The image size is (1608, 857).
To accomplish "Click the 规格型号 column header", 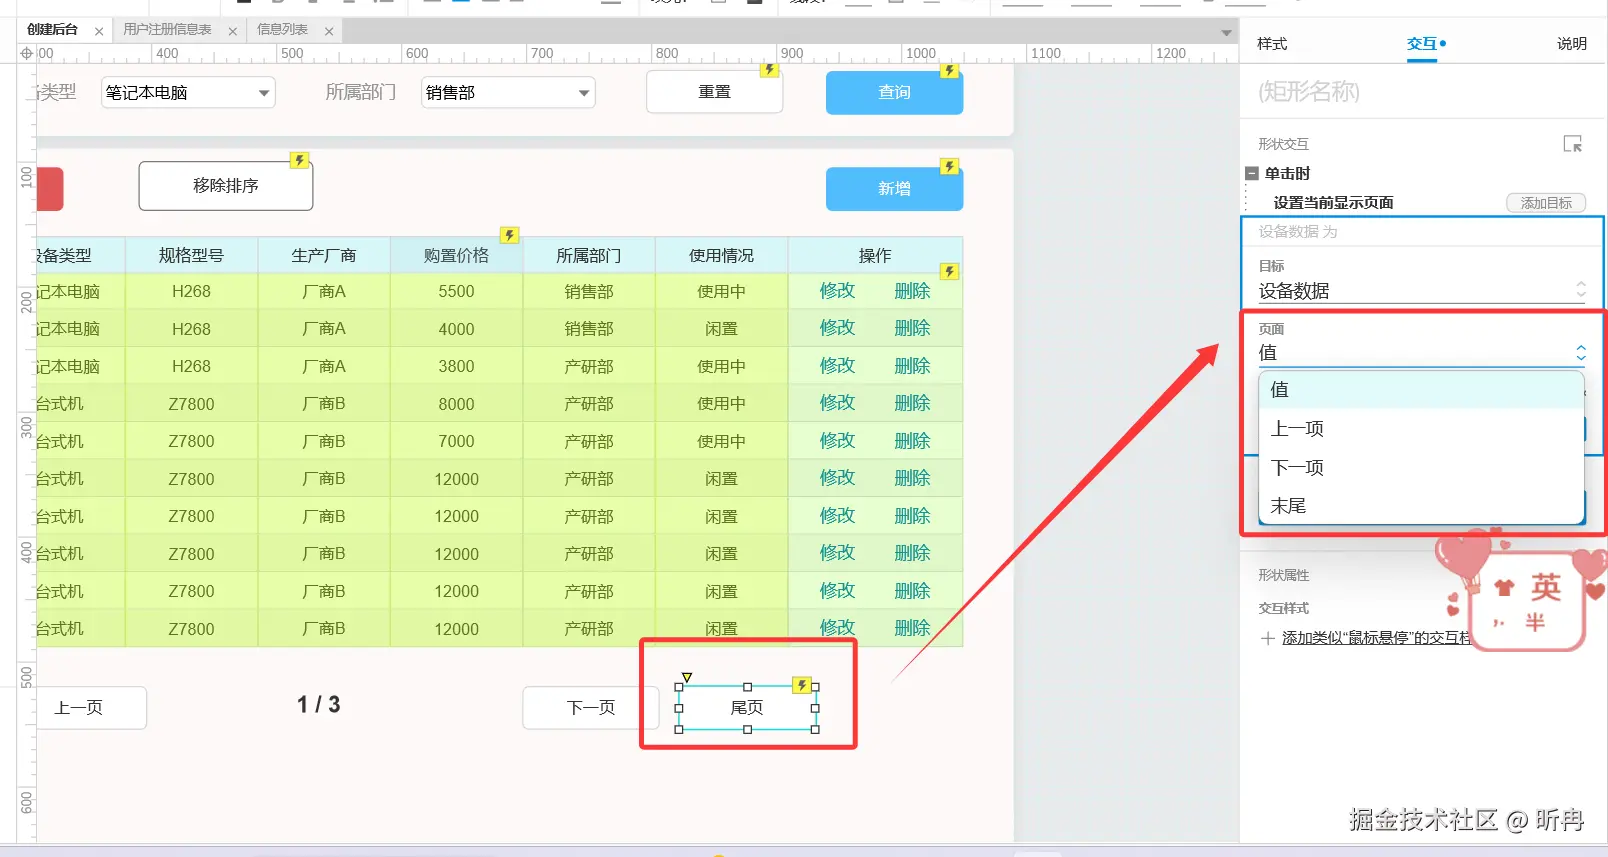I will 191,255.
